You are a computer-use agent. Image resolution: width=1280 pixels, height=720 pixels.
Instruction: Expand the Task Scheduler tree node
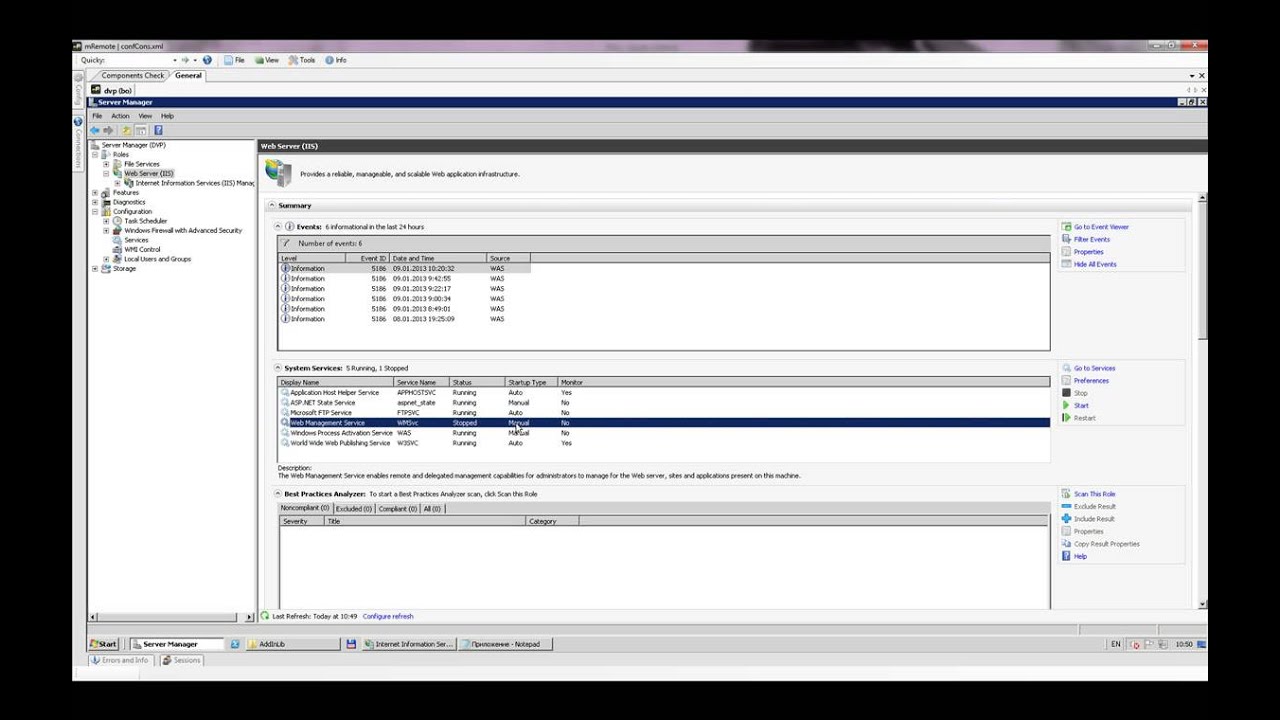pyautogui.click(x=107, y=221)
